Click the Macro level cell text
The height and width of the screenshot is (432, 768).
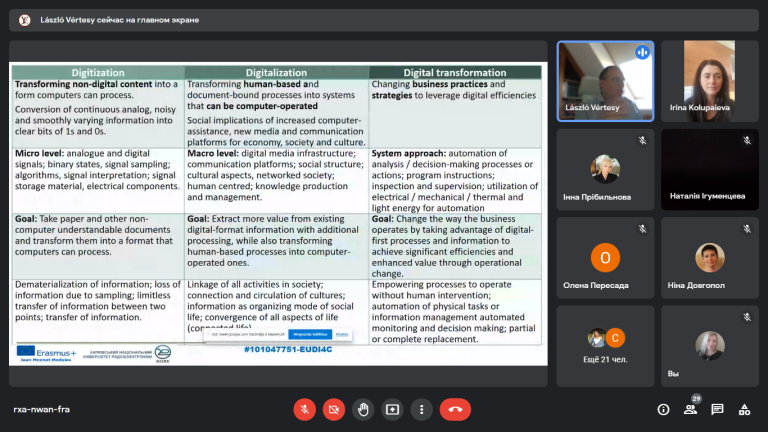pyautogui.click(x=275, y=175)
